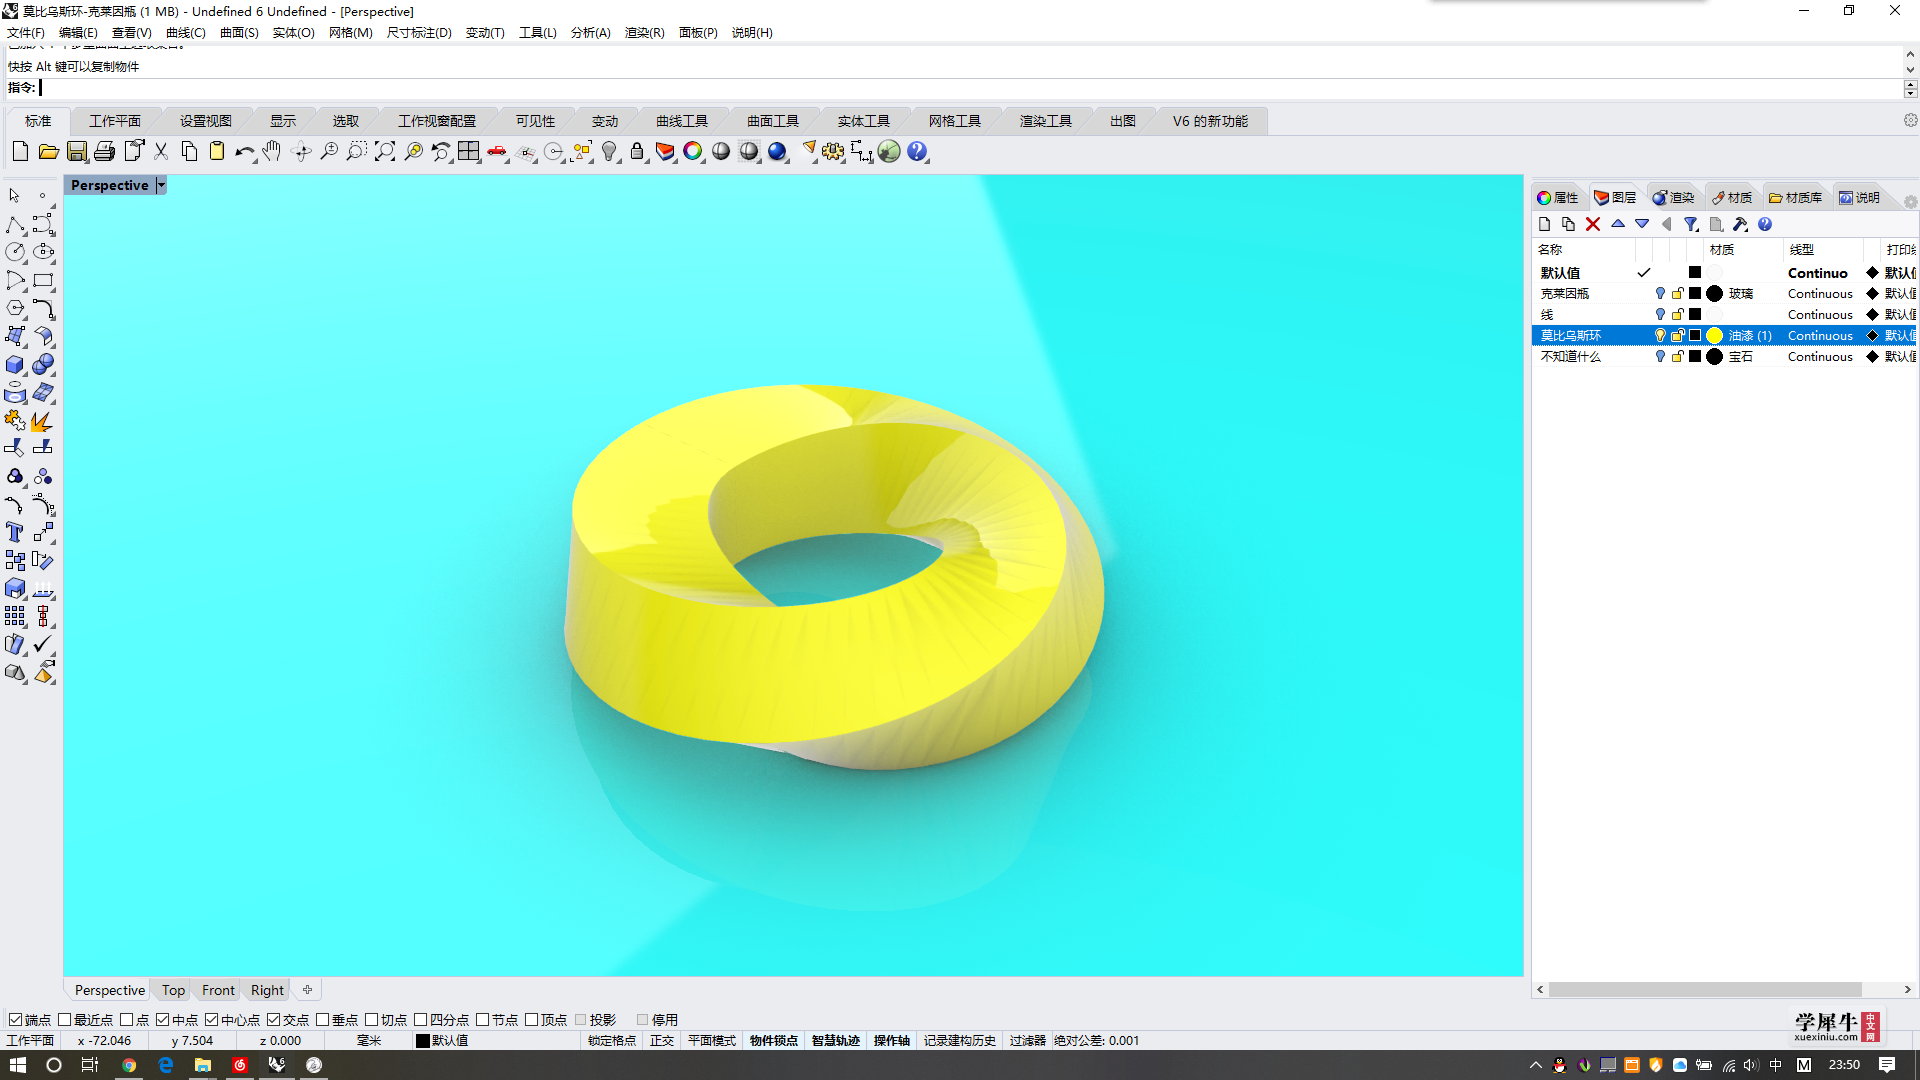The image size is (1920, 1080).
Task: Change black color swatch of 克莱因瓶 layer
Action: (x=1695, y=294)
